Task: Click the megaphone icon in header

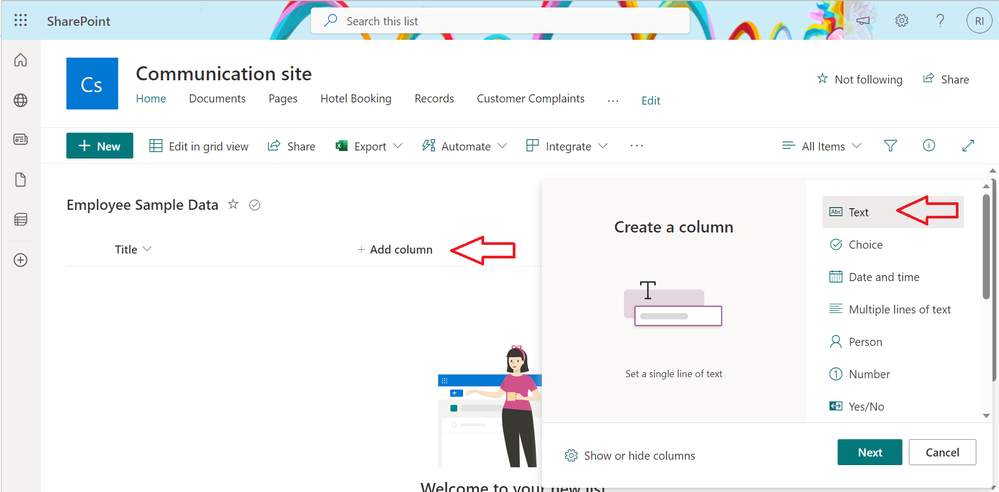Action: (x=863, y=20)
